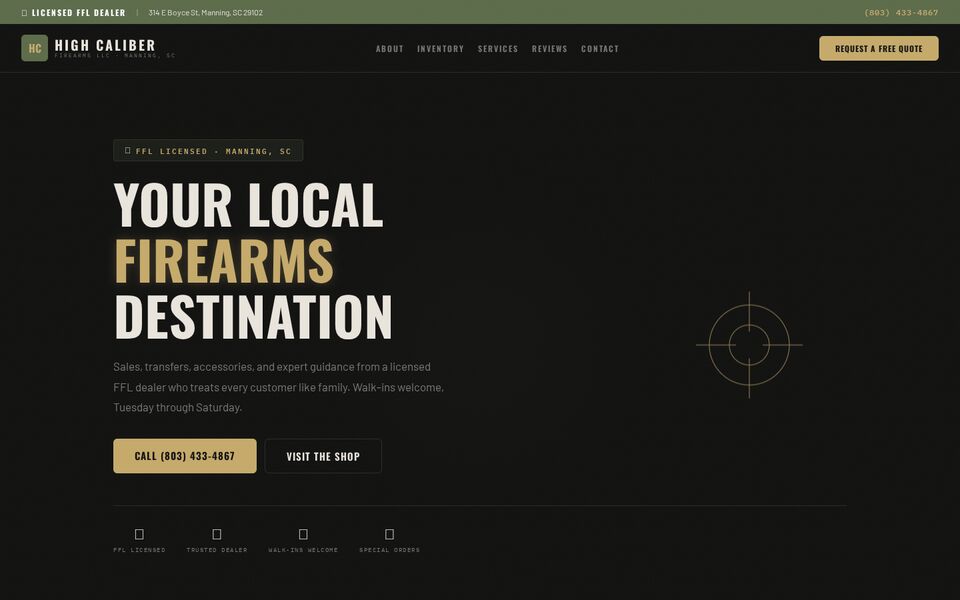Image resolution: width=960 pixels, height=600 pixels.
Task: Open the Services nav link
Action: click(x=498, y=49)
